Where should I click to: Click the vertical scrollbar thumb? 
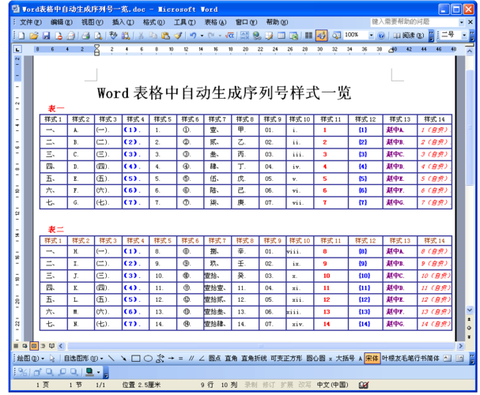[470, 128]
